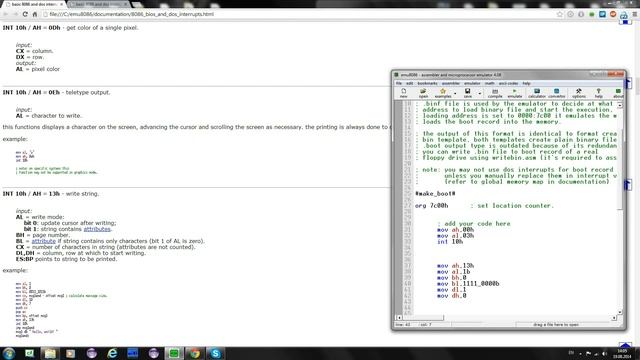The width and height of the screenshot is (640, 360).
Task: Open the assembler menu in emu8086
Action: pos(451,83)
